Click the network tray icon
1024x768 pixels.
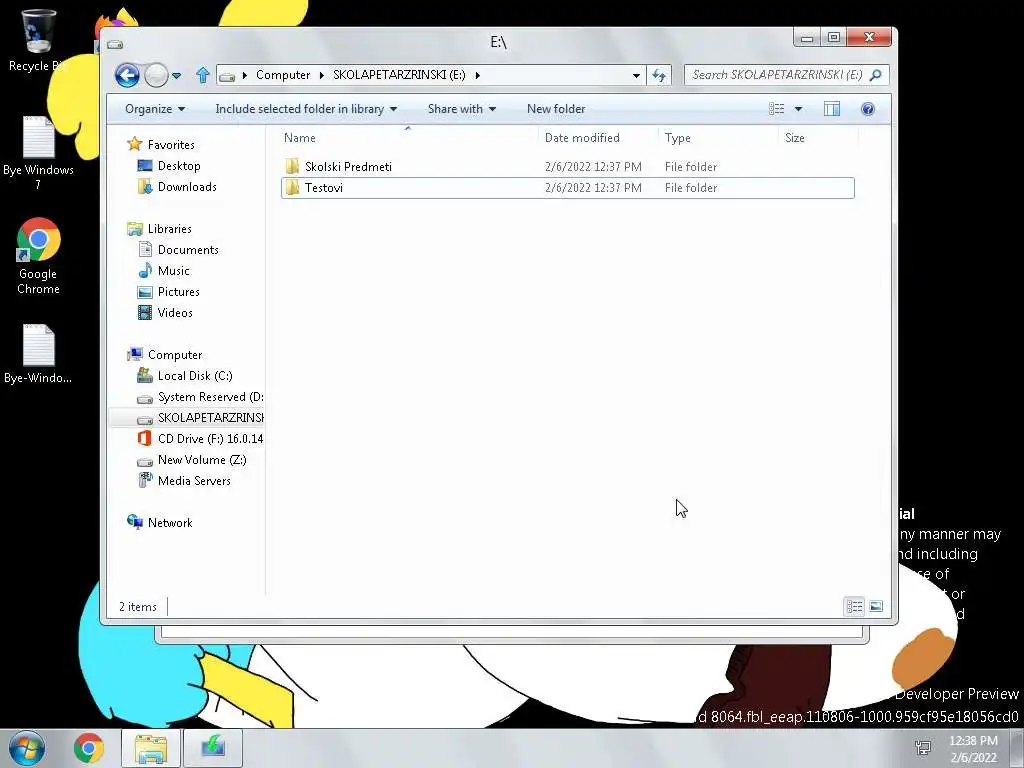923,748
